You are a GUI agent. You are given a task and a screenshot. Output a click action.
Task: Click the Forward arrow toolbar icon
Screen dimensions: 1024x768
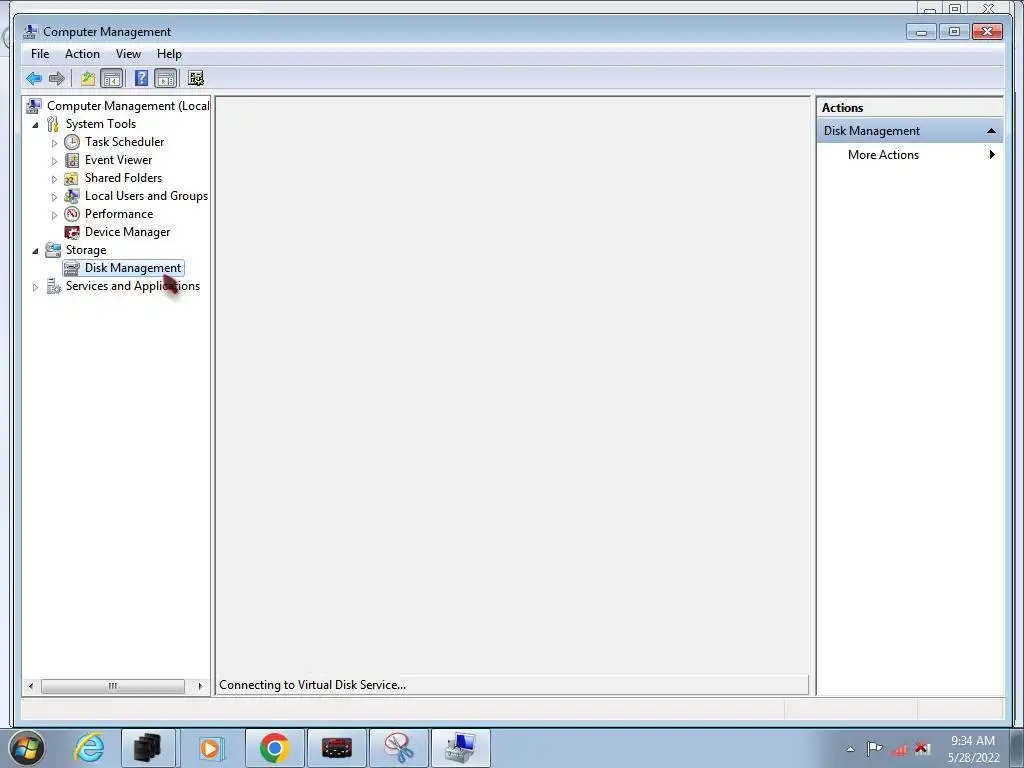(x=57, y=79)
